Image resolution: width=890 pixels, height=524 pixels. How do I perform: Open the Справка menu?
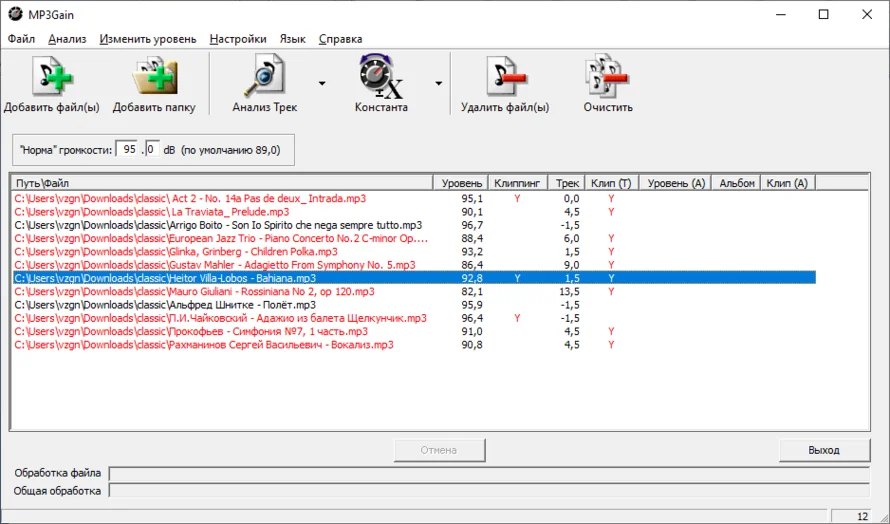(340, 39)
